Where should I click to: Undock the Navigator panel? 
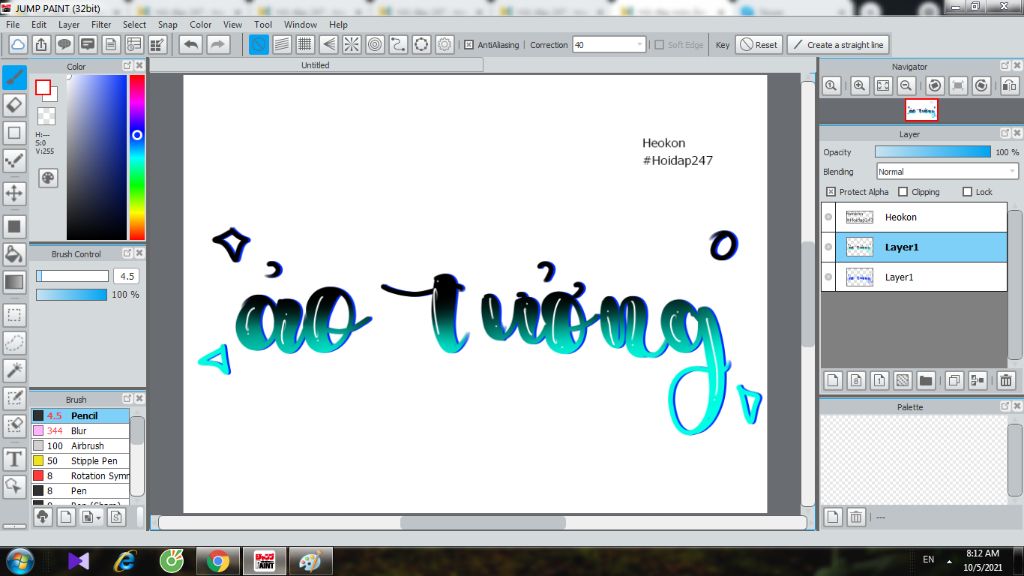1004,65
